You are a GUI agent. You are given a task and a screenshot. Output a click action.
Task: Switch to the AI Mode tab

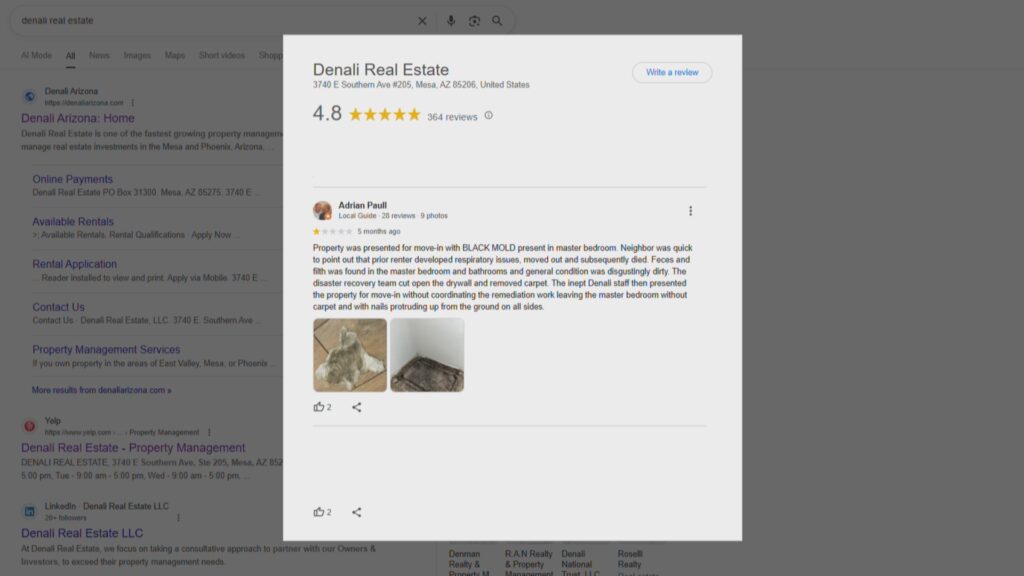pos(36,56)
